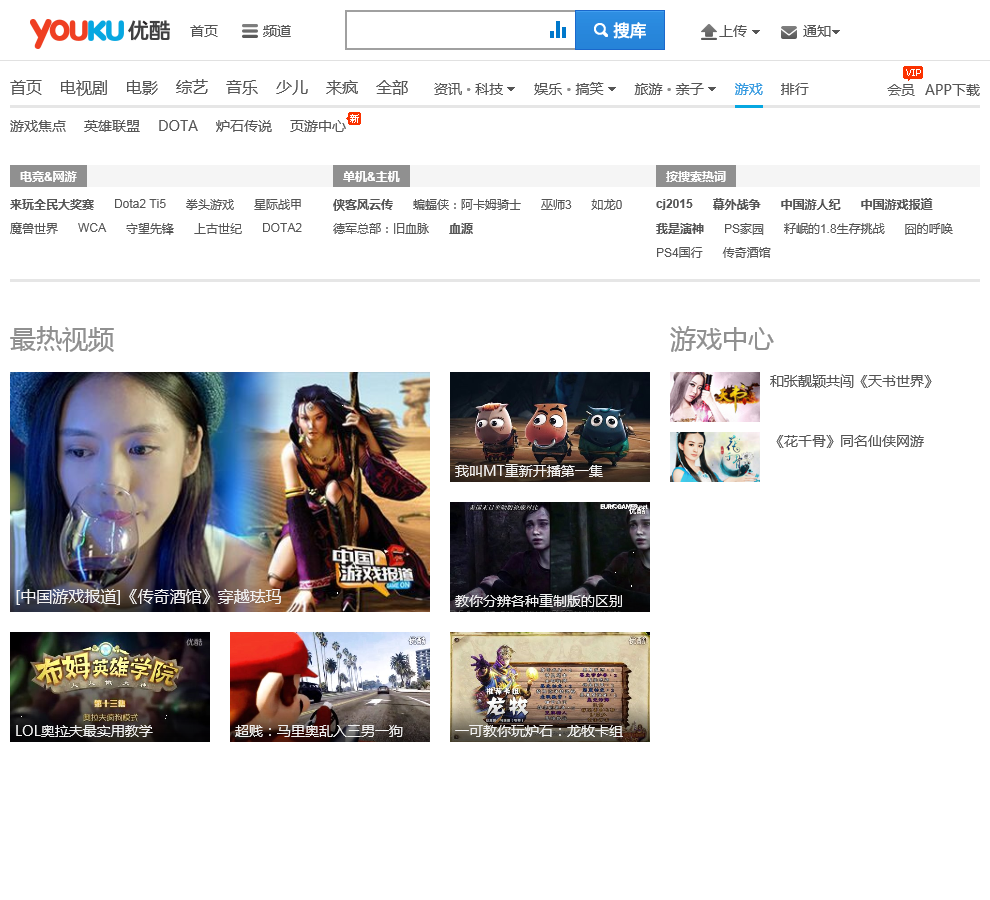Open the 电视剧 nav item
Screen dimensions: 990x900
click(84, 87)
